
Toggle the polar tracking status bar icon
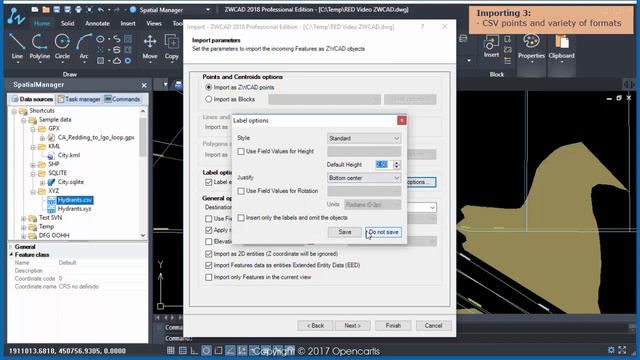pyautogui.click(x=207, y=350)
